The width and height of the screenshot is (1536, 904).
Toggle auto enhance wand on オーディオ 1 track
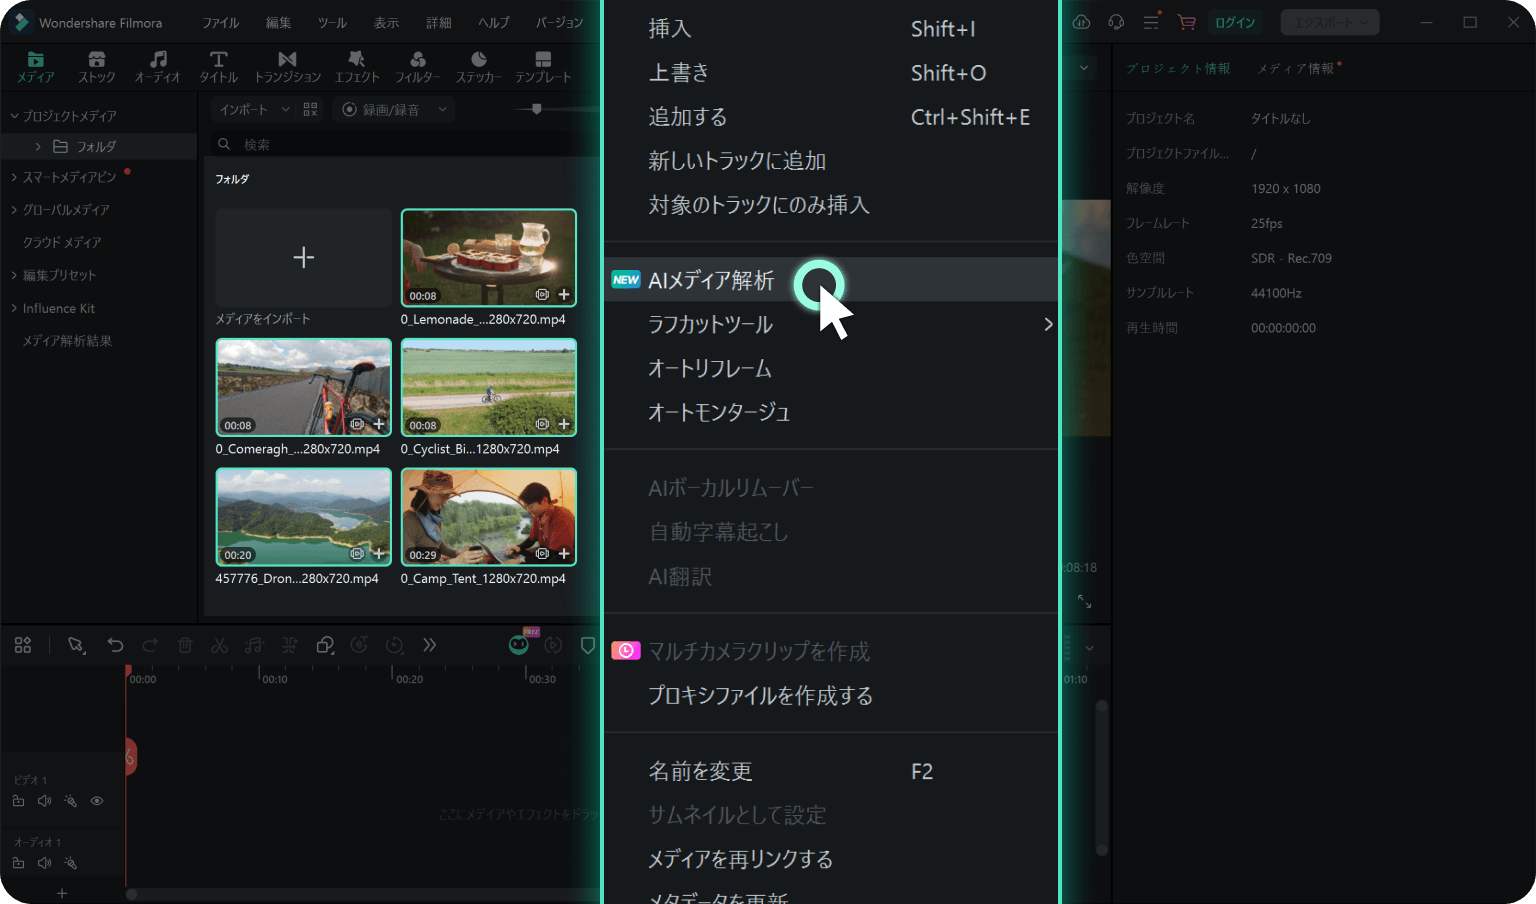tap(71, 863)
